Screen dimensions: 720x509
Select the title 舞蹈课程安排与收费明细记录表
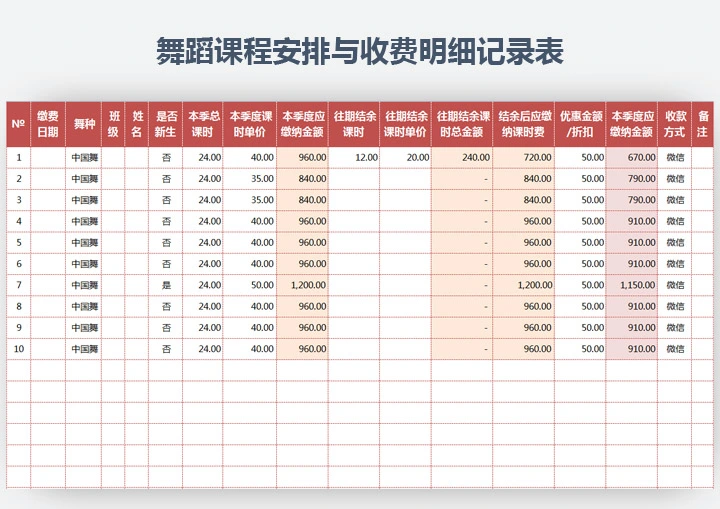pyautogui.click(x=360, y=51)
